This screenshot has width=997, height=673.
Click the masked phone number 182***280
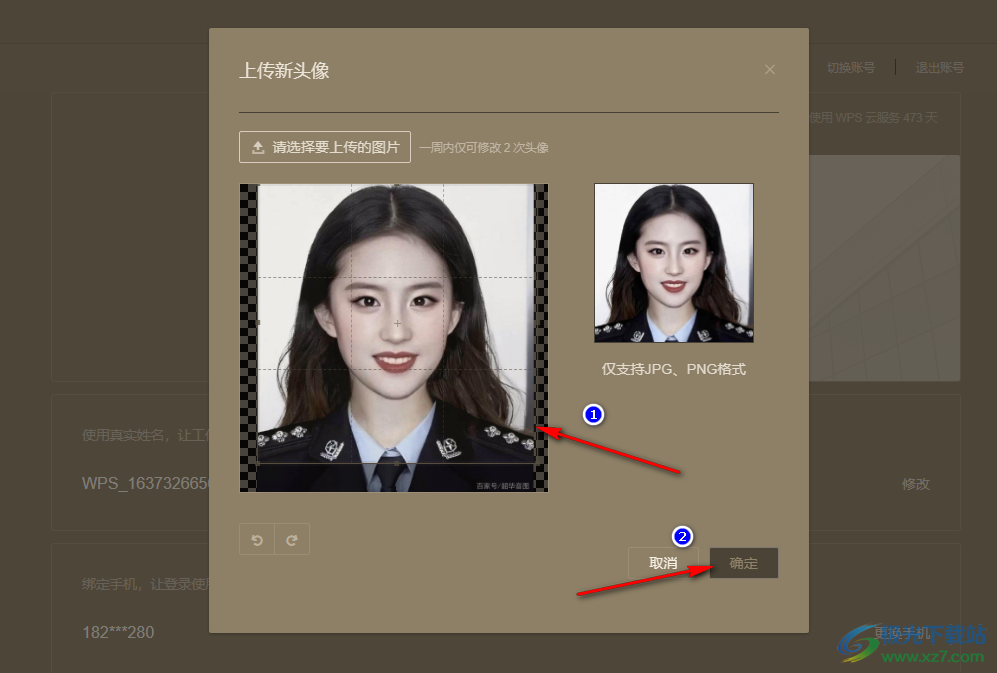click(118, 633)
